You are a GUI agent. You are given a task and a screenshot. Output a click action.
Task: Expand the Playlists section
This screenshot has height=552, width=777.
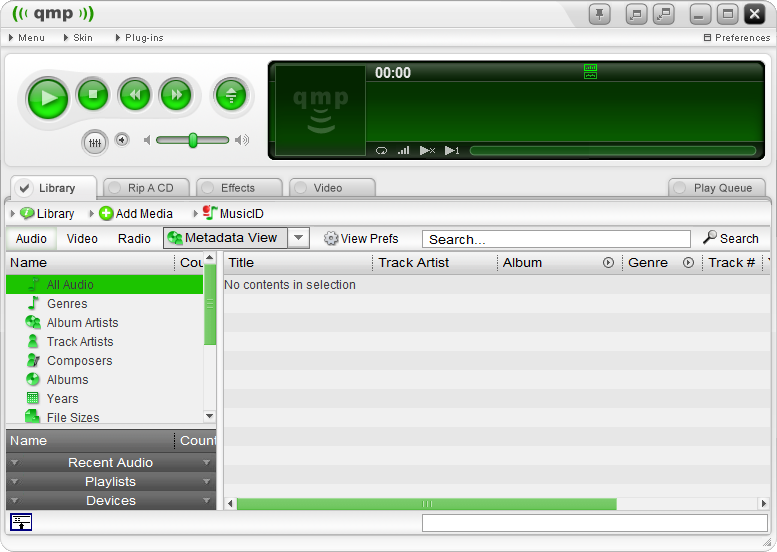[111, 482]
